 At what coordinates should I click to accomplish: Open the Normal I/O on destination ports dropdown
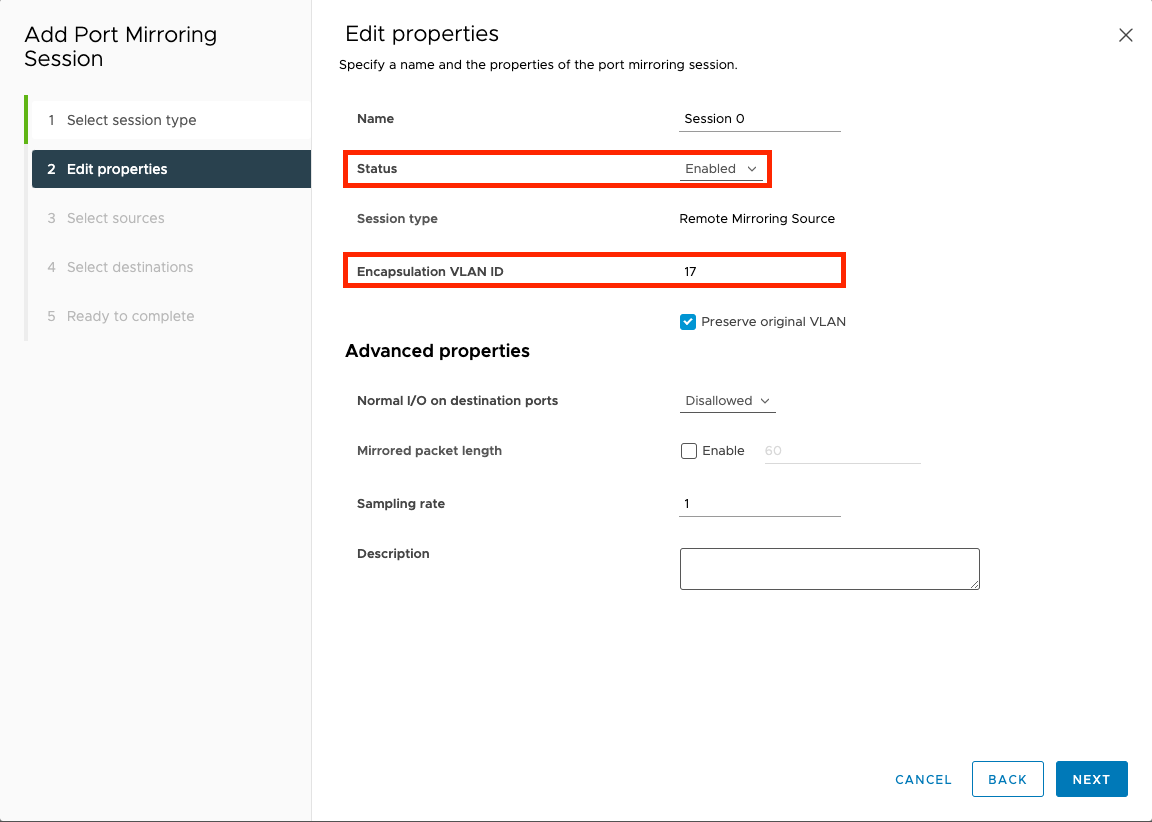[727, 400]
